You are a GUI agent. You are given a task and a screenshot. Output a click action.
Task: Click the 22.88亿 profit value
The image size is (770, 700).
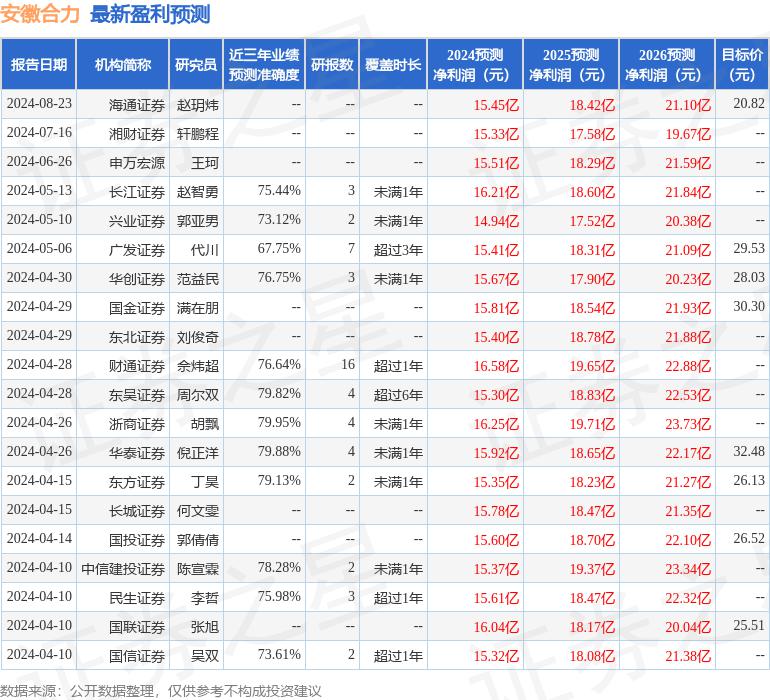688,366
